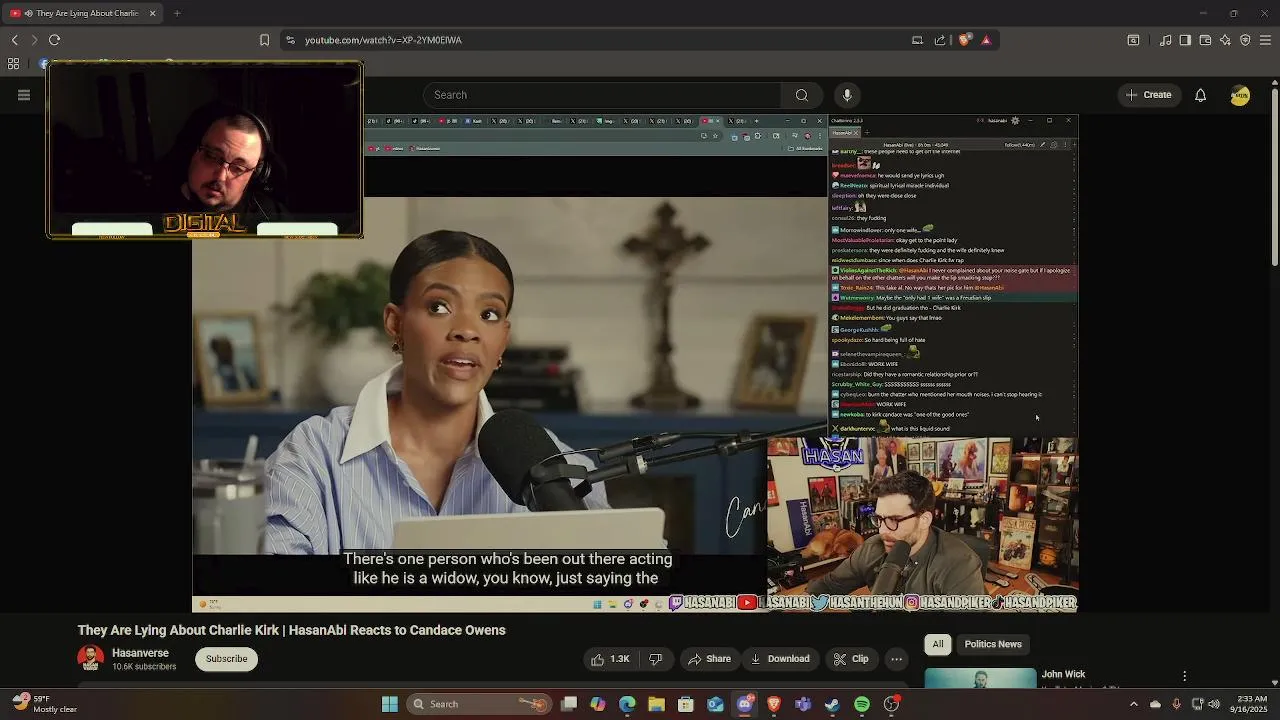Screen dimensions: 1280x720
Task: Share this page from the address bar
Action: 940,40
